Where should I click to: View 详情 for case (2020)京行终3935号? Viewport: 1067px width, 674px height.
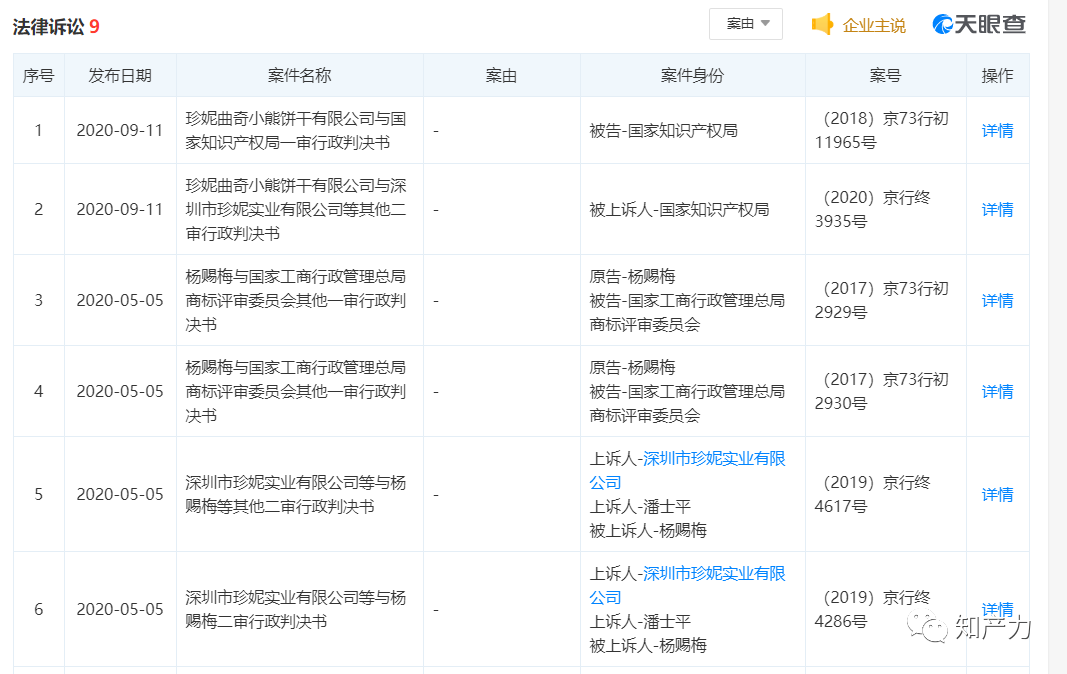tap(997, 209)
